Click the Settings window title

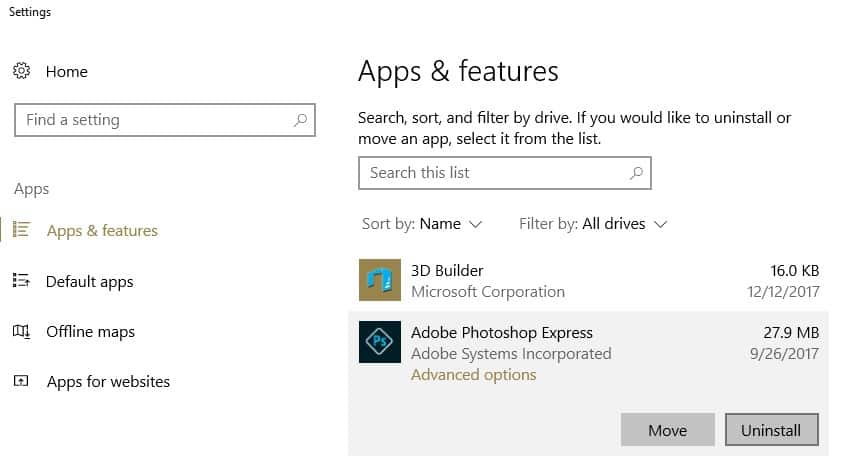point(30,12)
